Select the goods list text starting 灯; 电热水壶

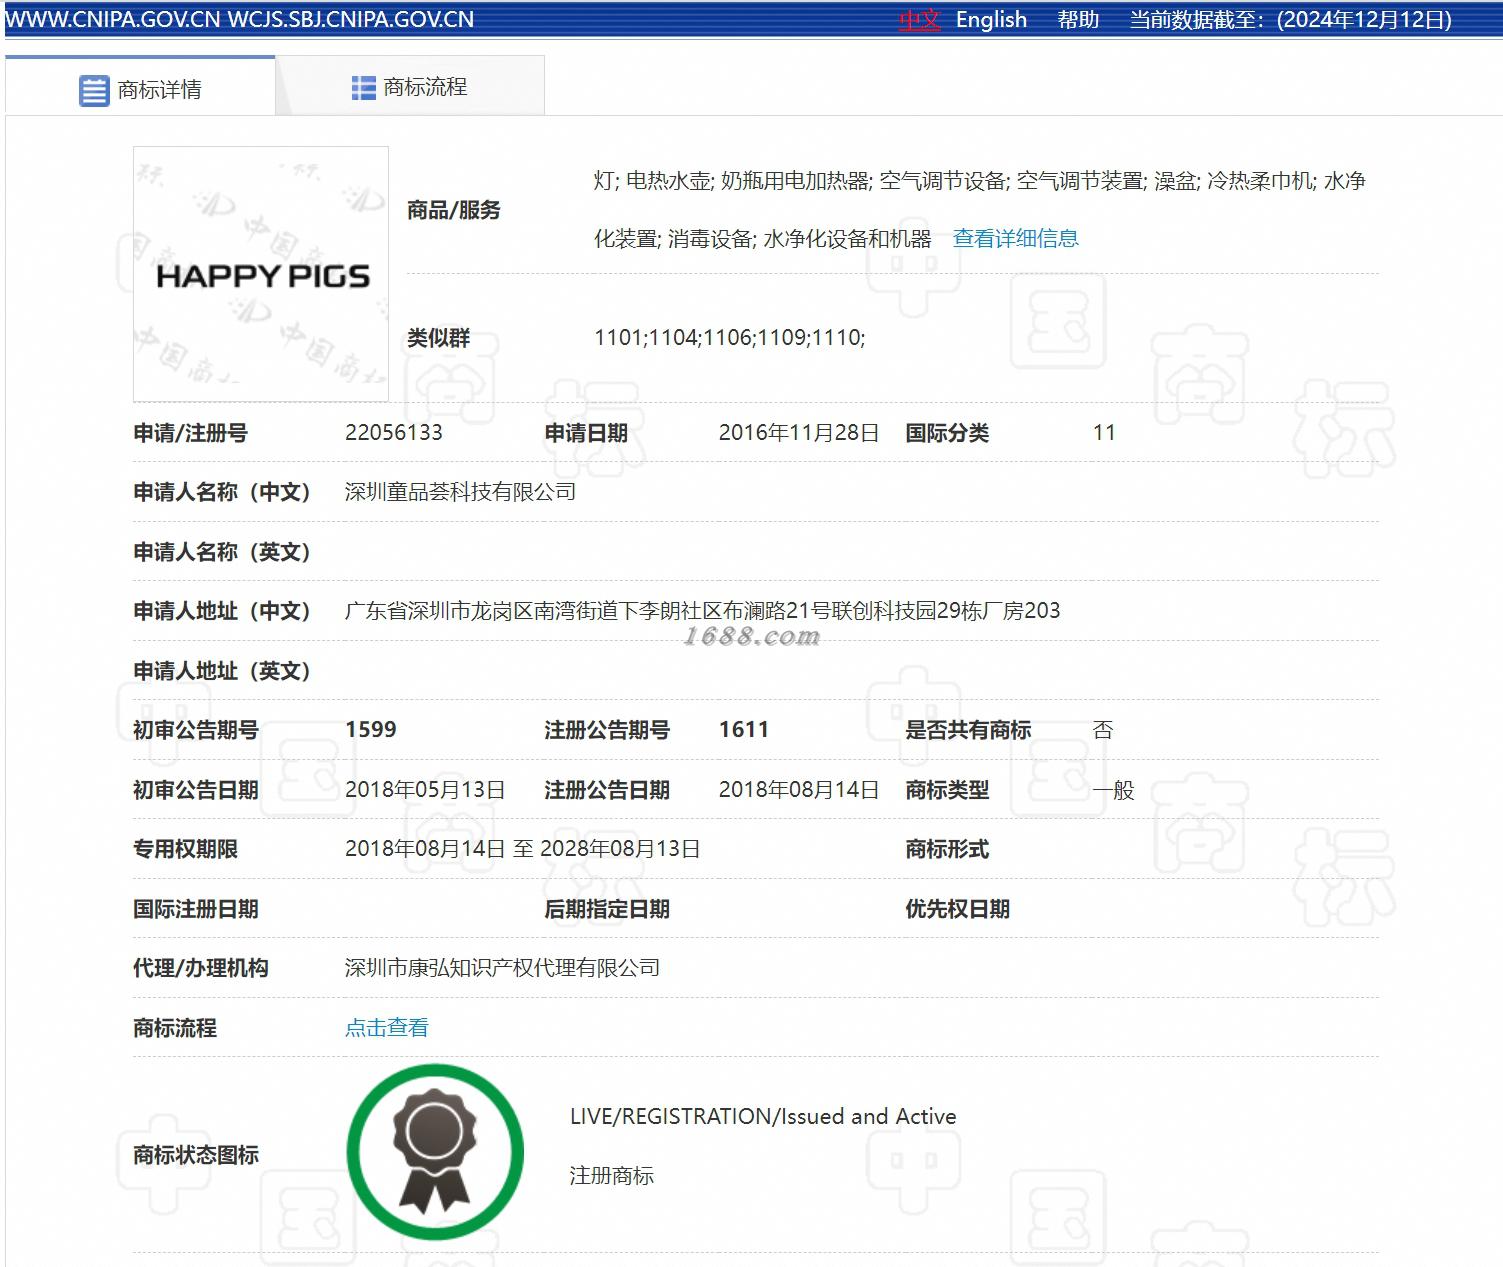pyautogui.click(x=980, y=209)
